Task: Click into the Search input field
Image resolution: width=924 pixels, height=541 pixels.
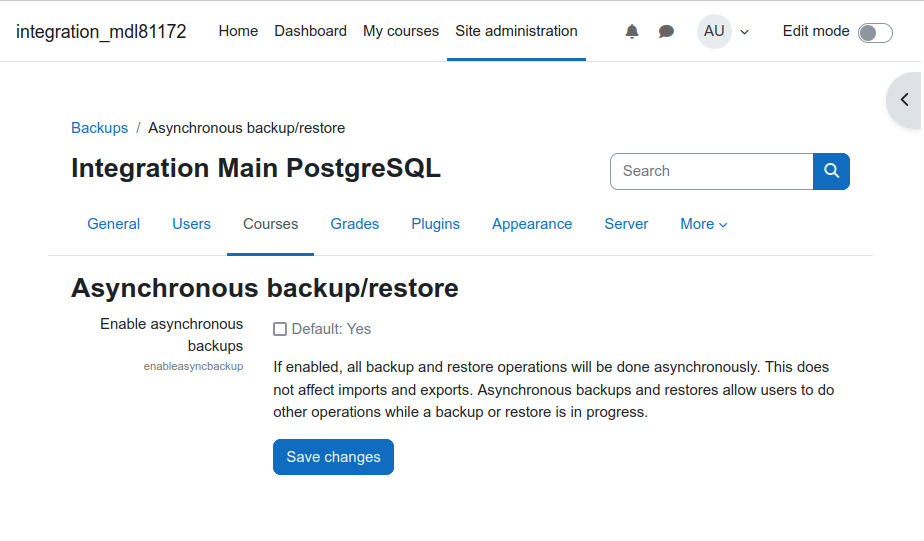Action: point(712,171)
